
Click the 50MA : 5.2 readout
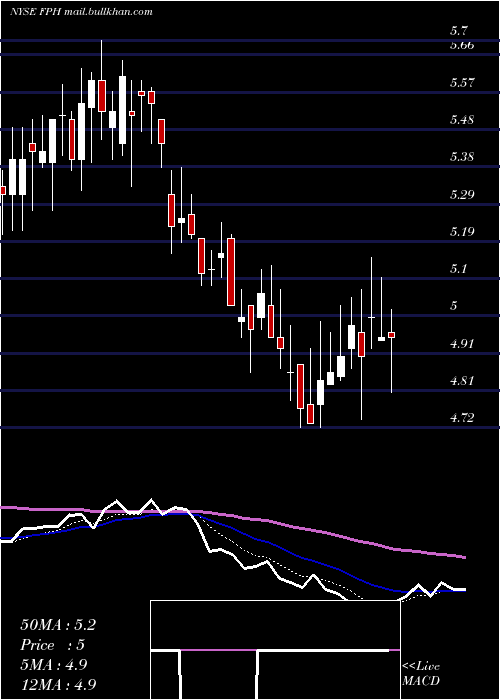click(x=58, y=625)
